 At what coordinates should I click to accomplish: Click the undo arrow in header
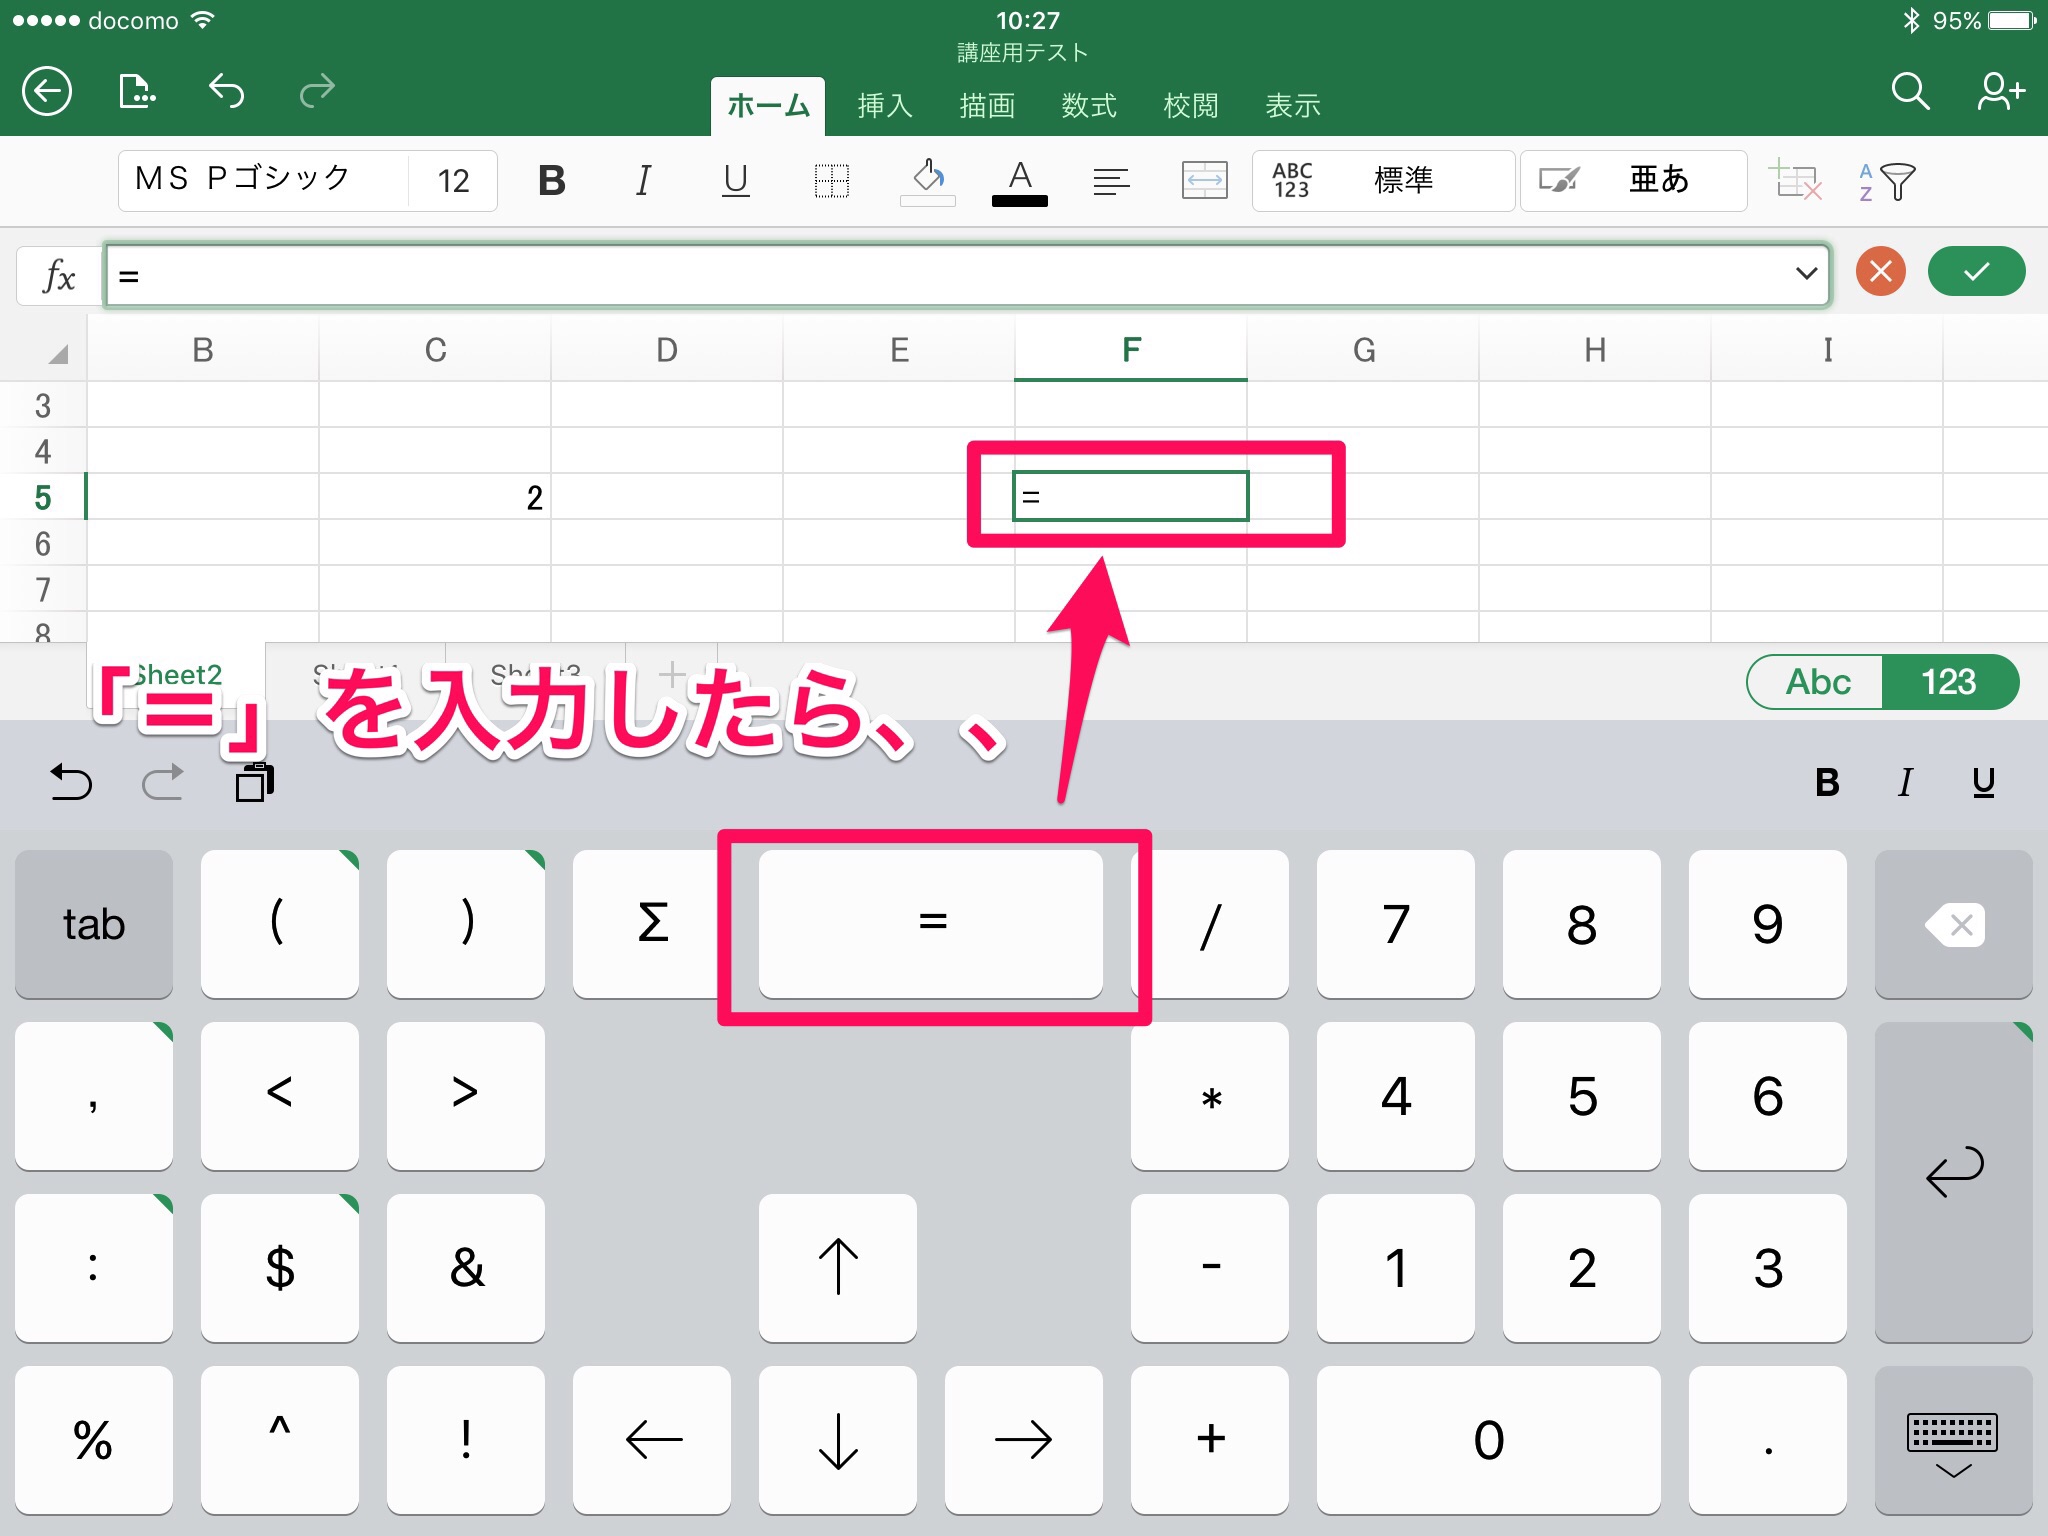[227, 92]
